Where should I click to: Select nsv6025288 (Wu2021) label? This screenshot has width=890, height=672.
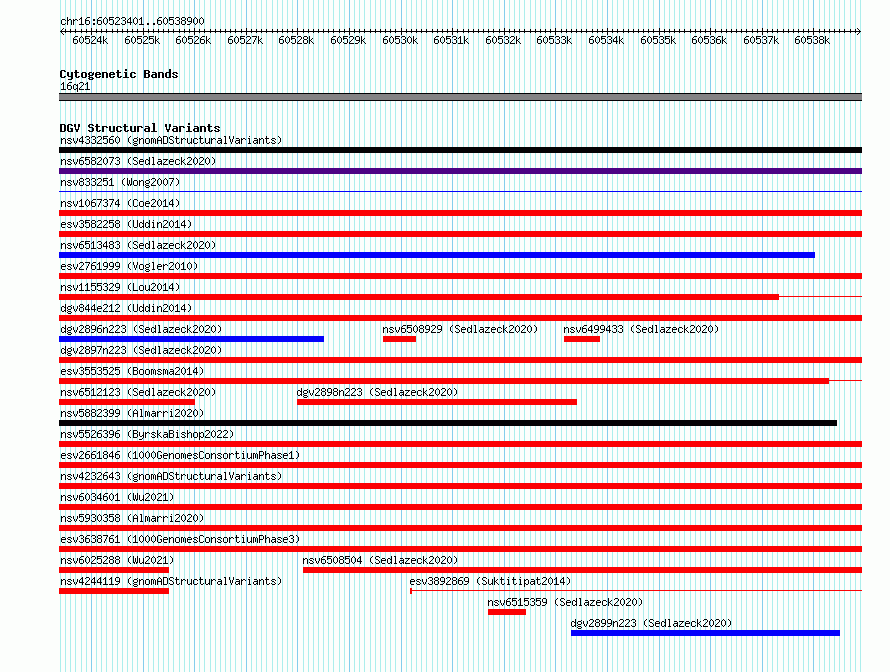tap(117, 560)
